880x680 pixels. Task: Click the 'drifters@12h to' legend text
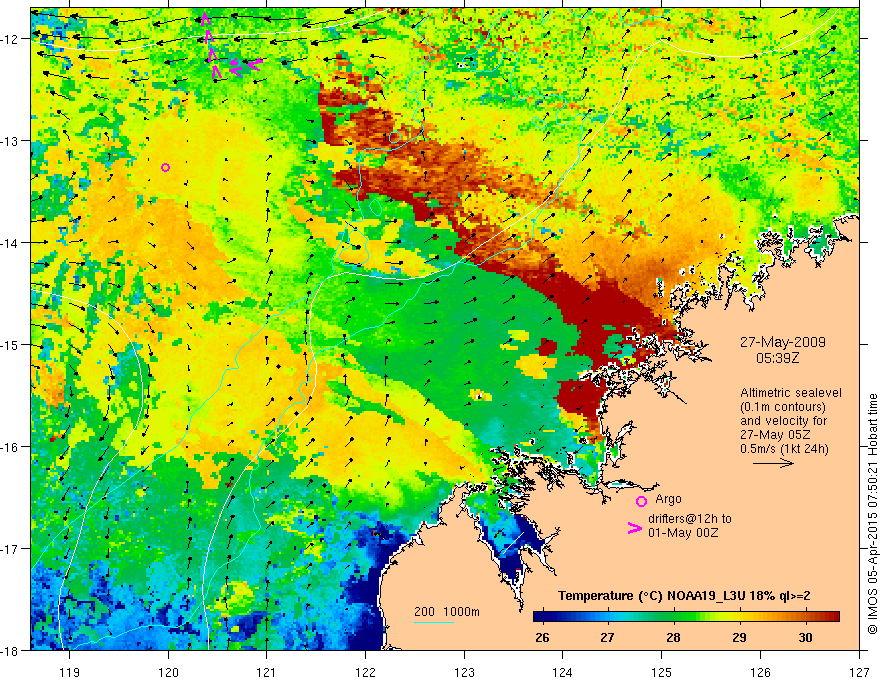(x=690, y=519)
